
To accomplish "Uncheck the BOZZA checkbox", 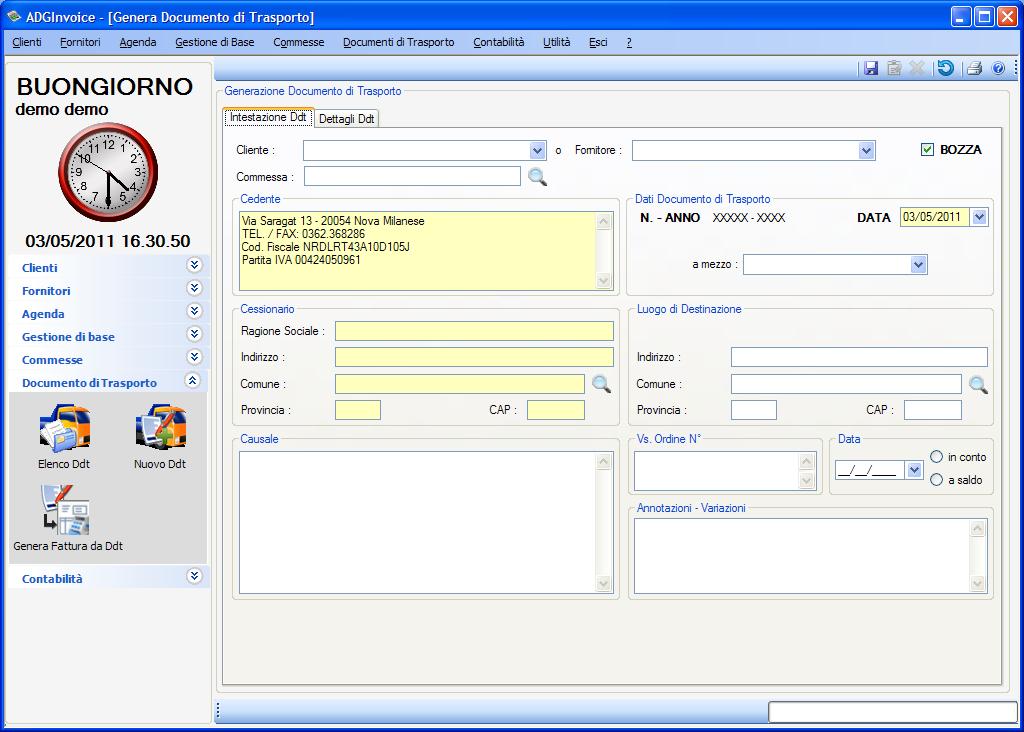I will (x=927, y=149).
